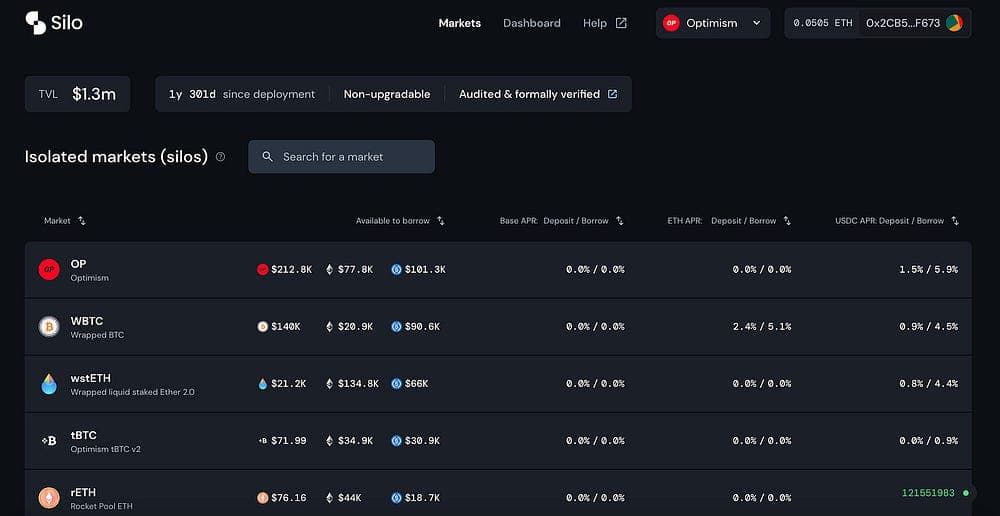Click the tBTC market token icon
Viewport: 1000px width, 516px height.
tap(49, 441)
